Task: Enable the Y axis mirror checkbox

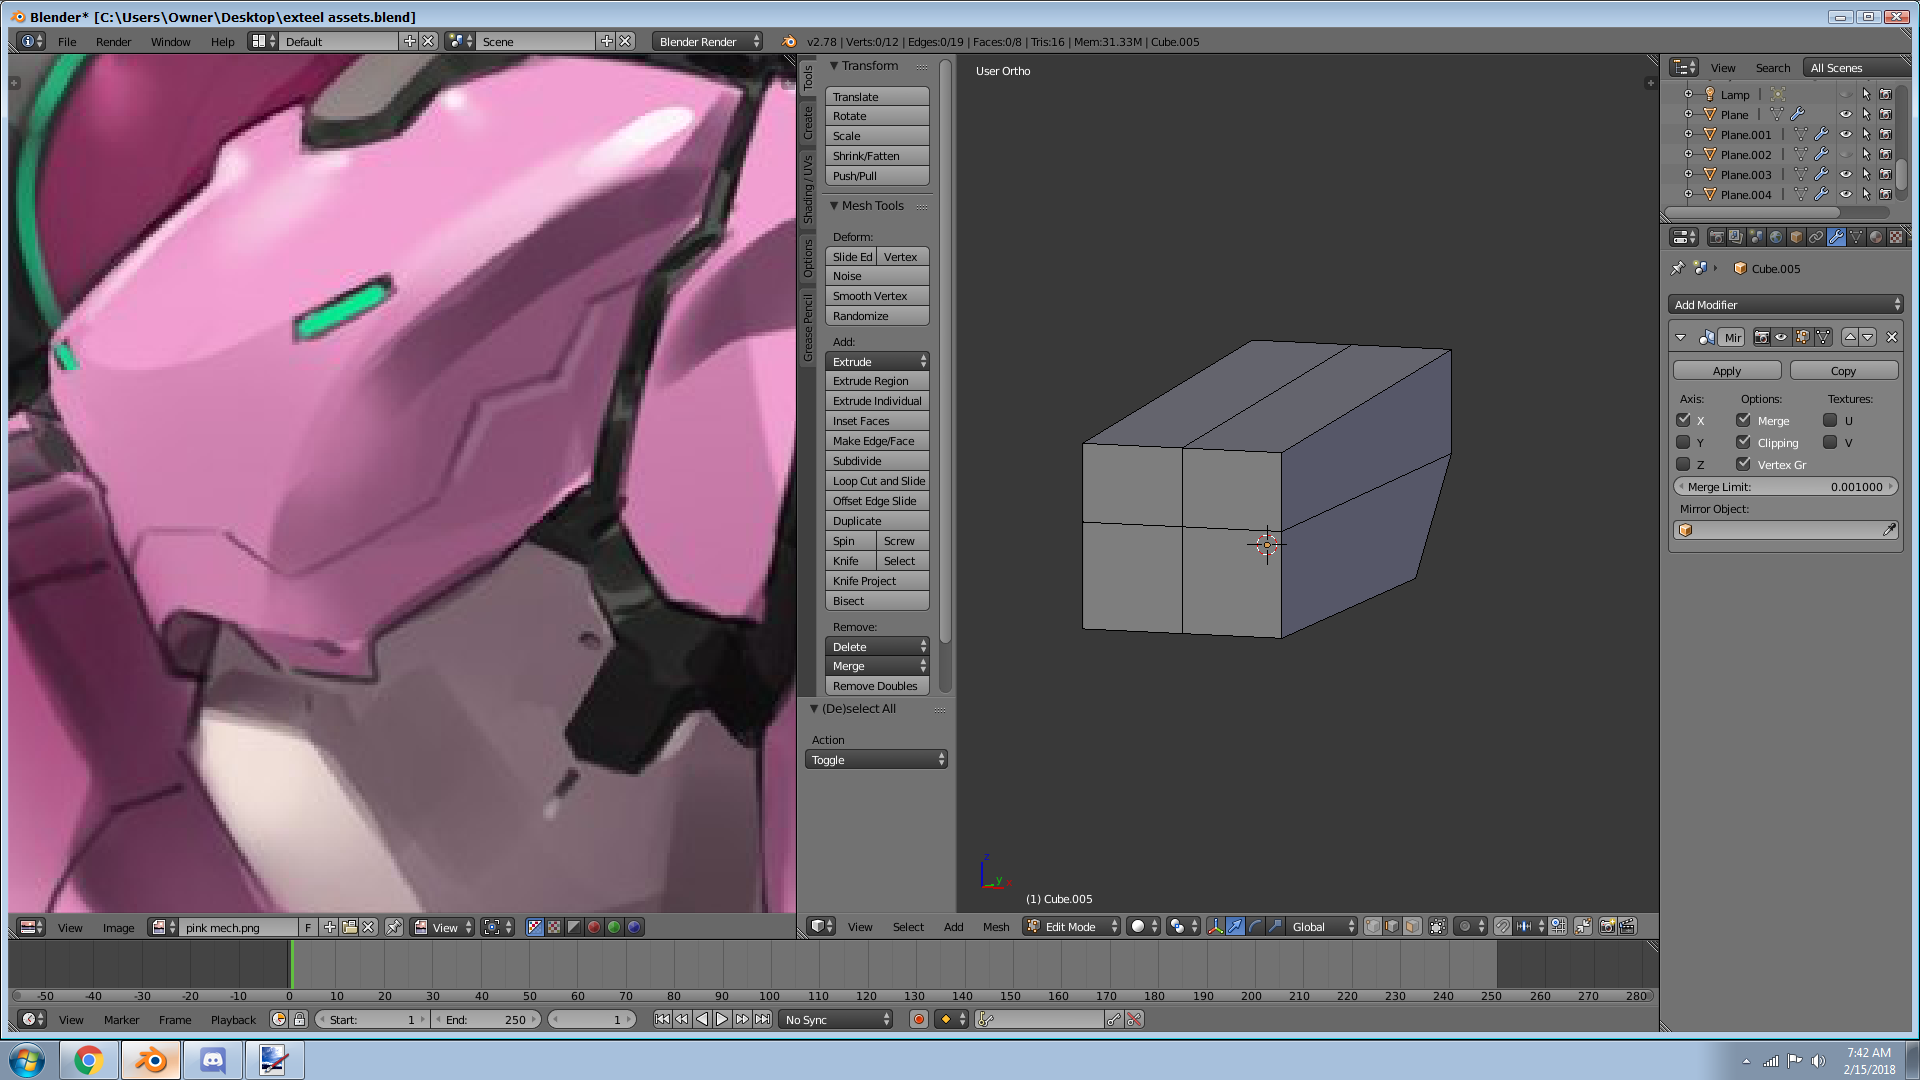Action: 1683,442
